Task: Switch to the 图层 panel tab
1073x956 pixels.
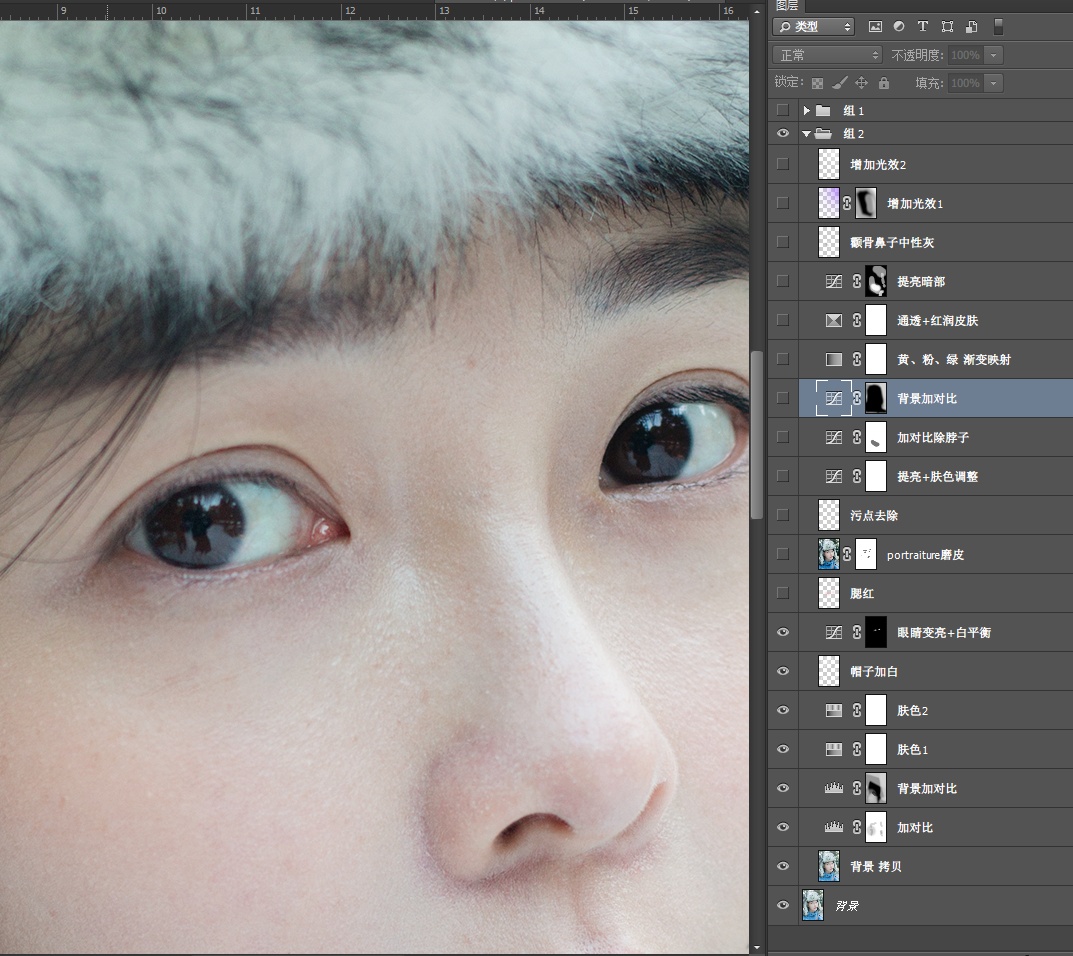Action: [787, 5]
